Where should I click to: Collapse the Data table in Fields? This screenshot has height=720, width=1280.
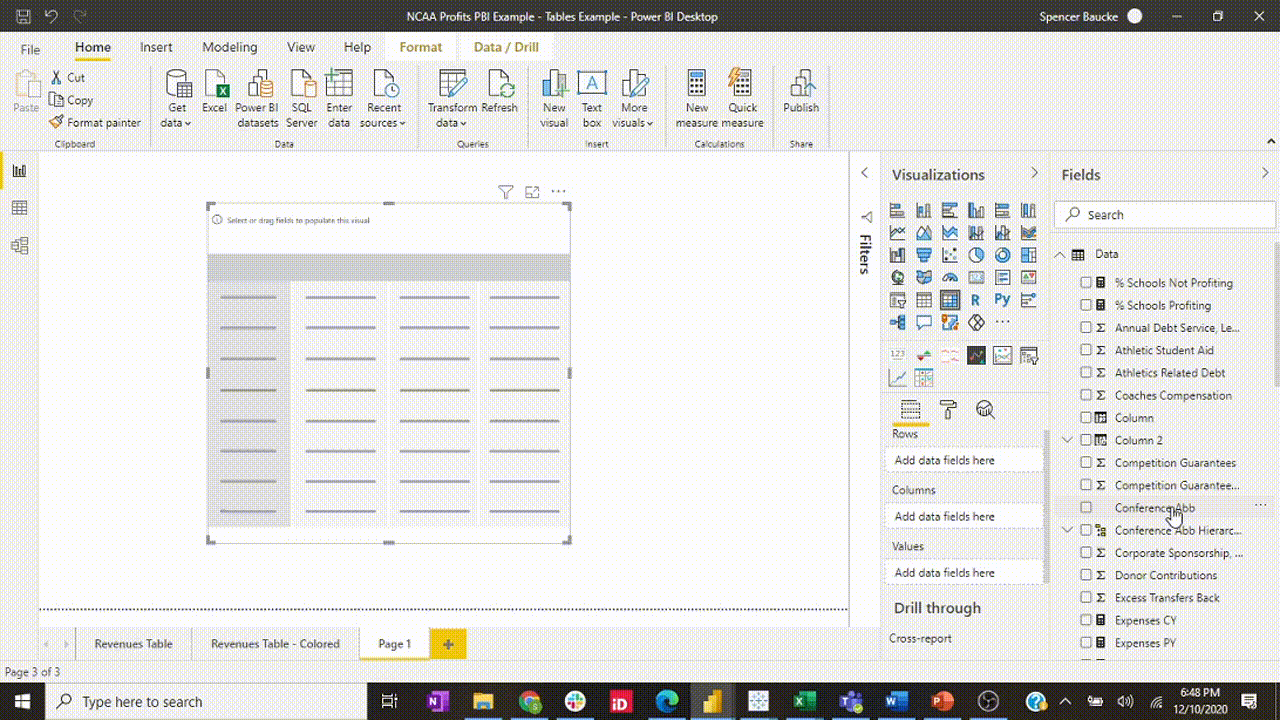tap(1060, 254)
